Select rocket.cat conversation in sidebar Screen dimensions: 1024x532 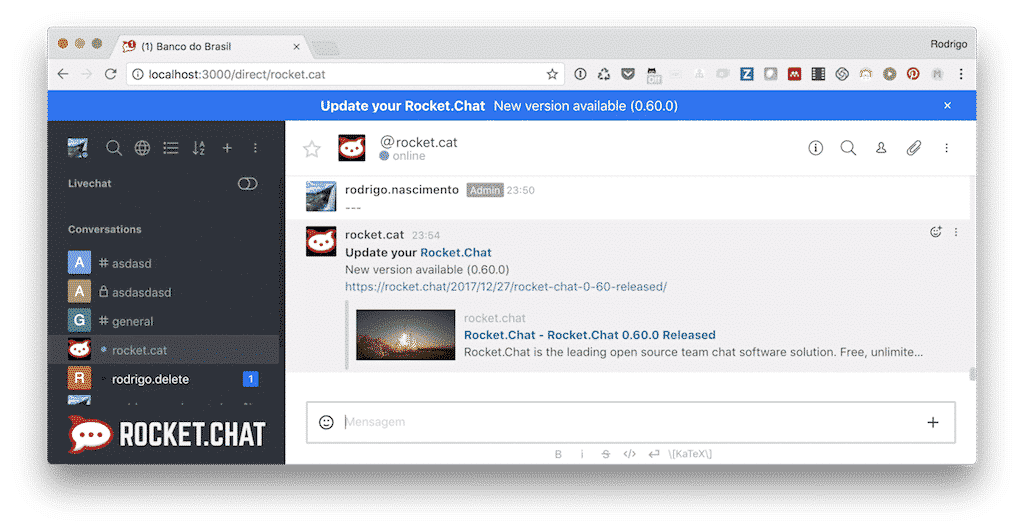tap(167, 350)
